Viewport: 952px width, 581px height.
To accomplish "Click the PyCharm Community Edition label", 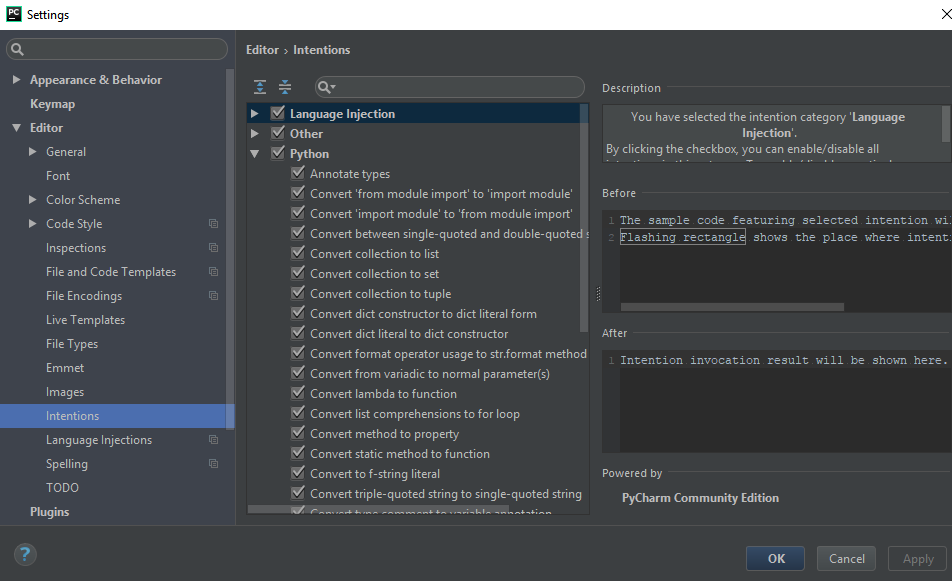I will pos(700,498).
